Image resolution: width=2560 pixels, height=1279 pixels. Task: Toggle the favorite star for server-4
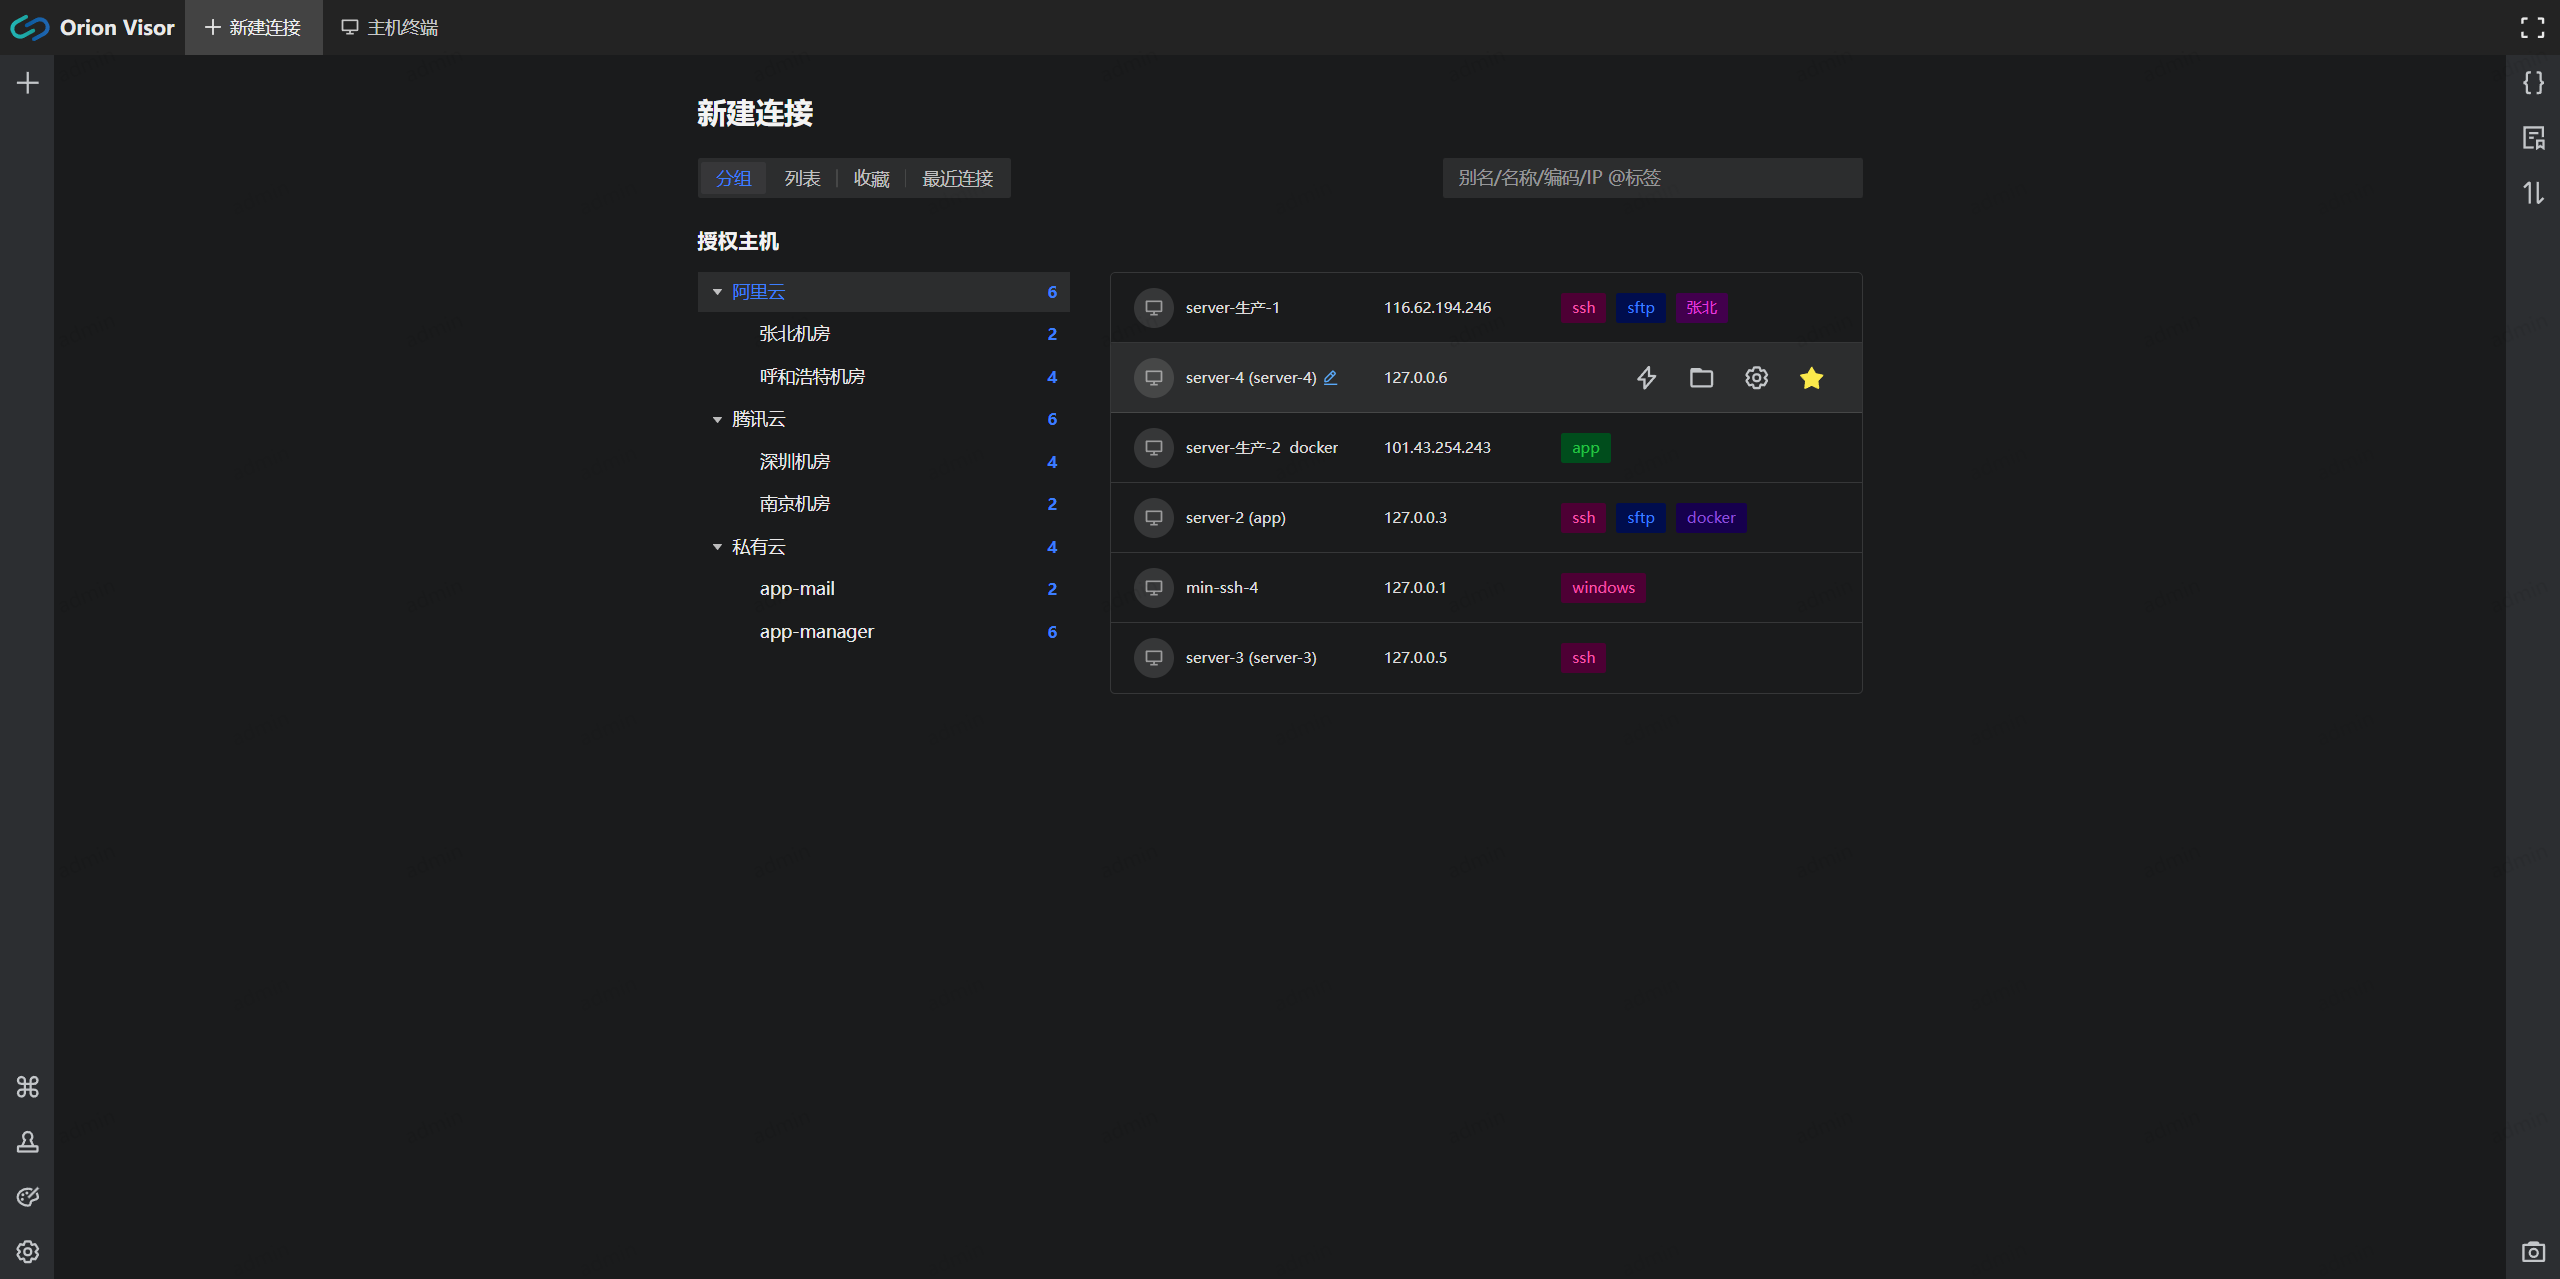1811,378
